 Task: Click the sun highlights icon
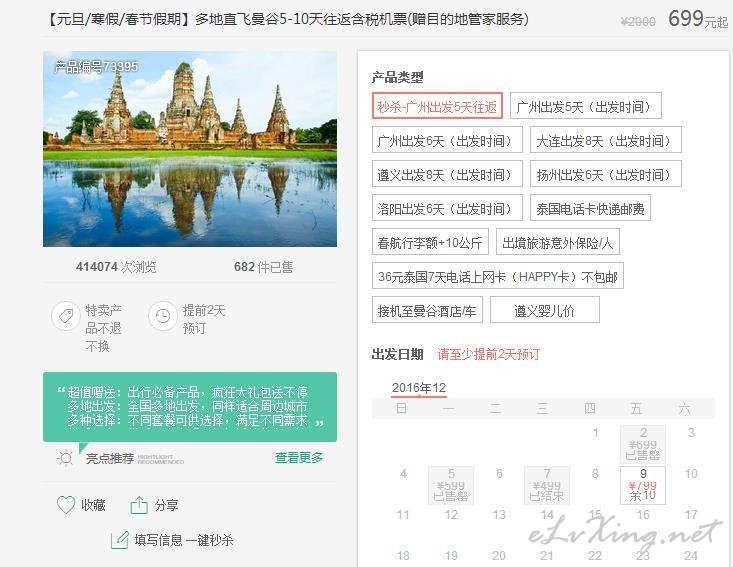click(x=65, y=458)
